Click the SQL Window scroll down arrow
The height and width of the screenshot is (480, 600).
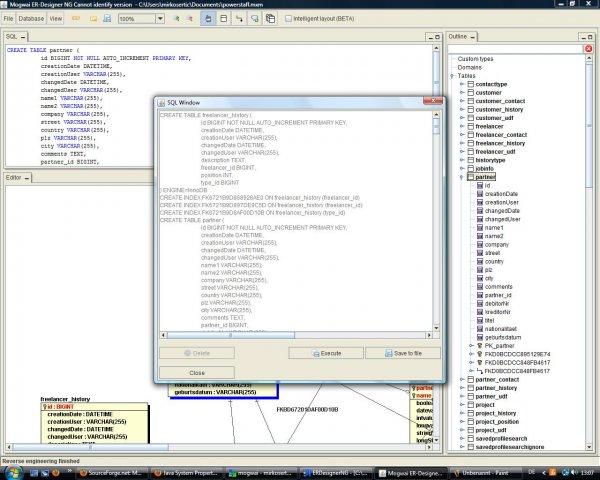(436, 328)
